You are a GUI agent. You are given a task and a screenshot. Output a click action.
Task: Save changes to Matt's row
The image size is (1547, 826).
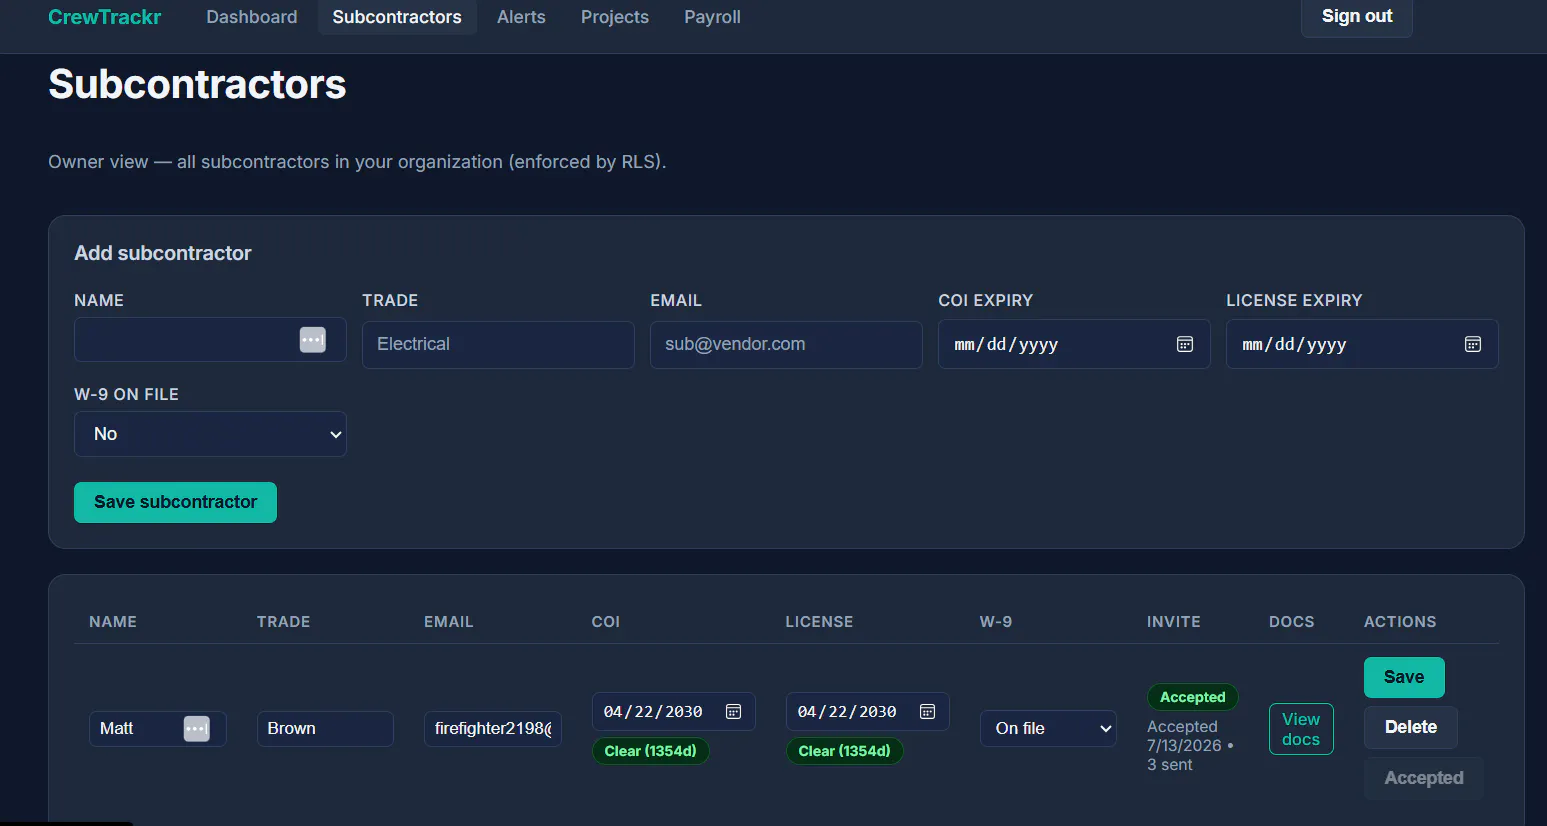pos(1404,677)
